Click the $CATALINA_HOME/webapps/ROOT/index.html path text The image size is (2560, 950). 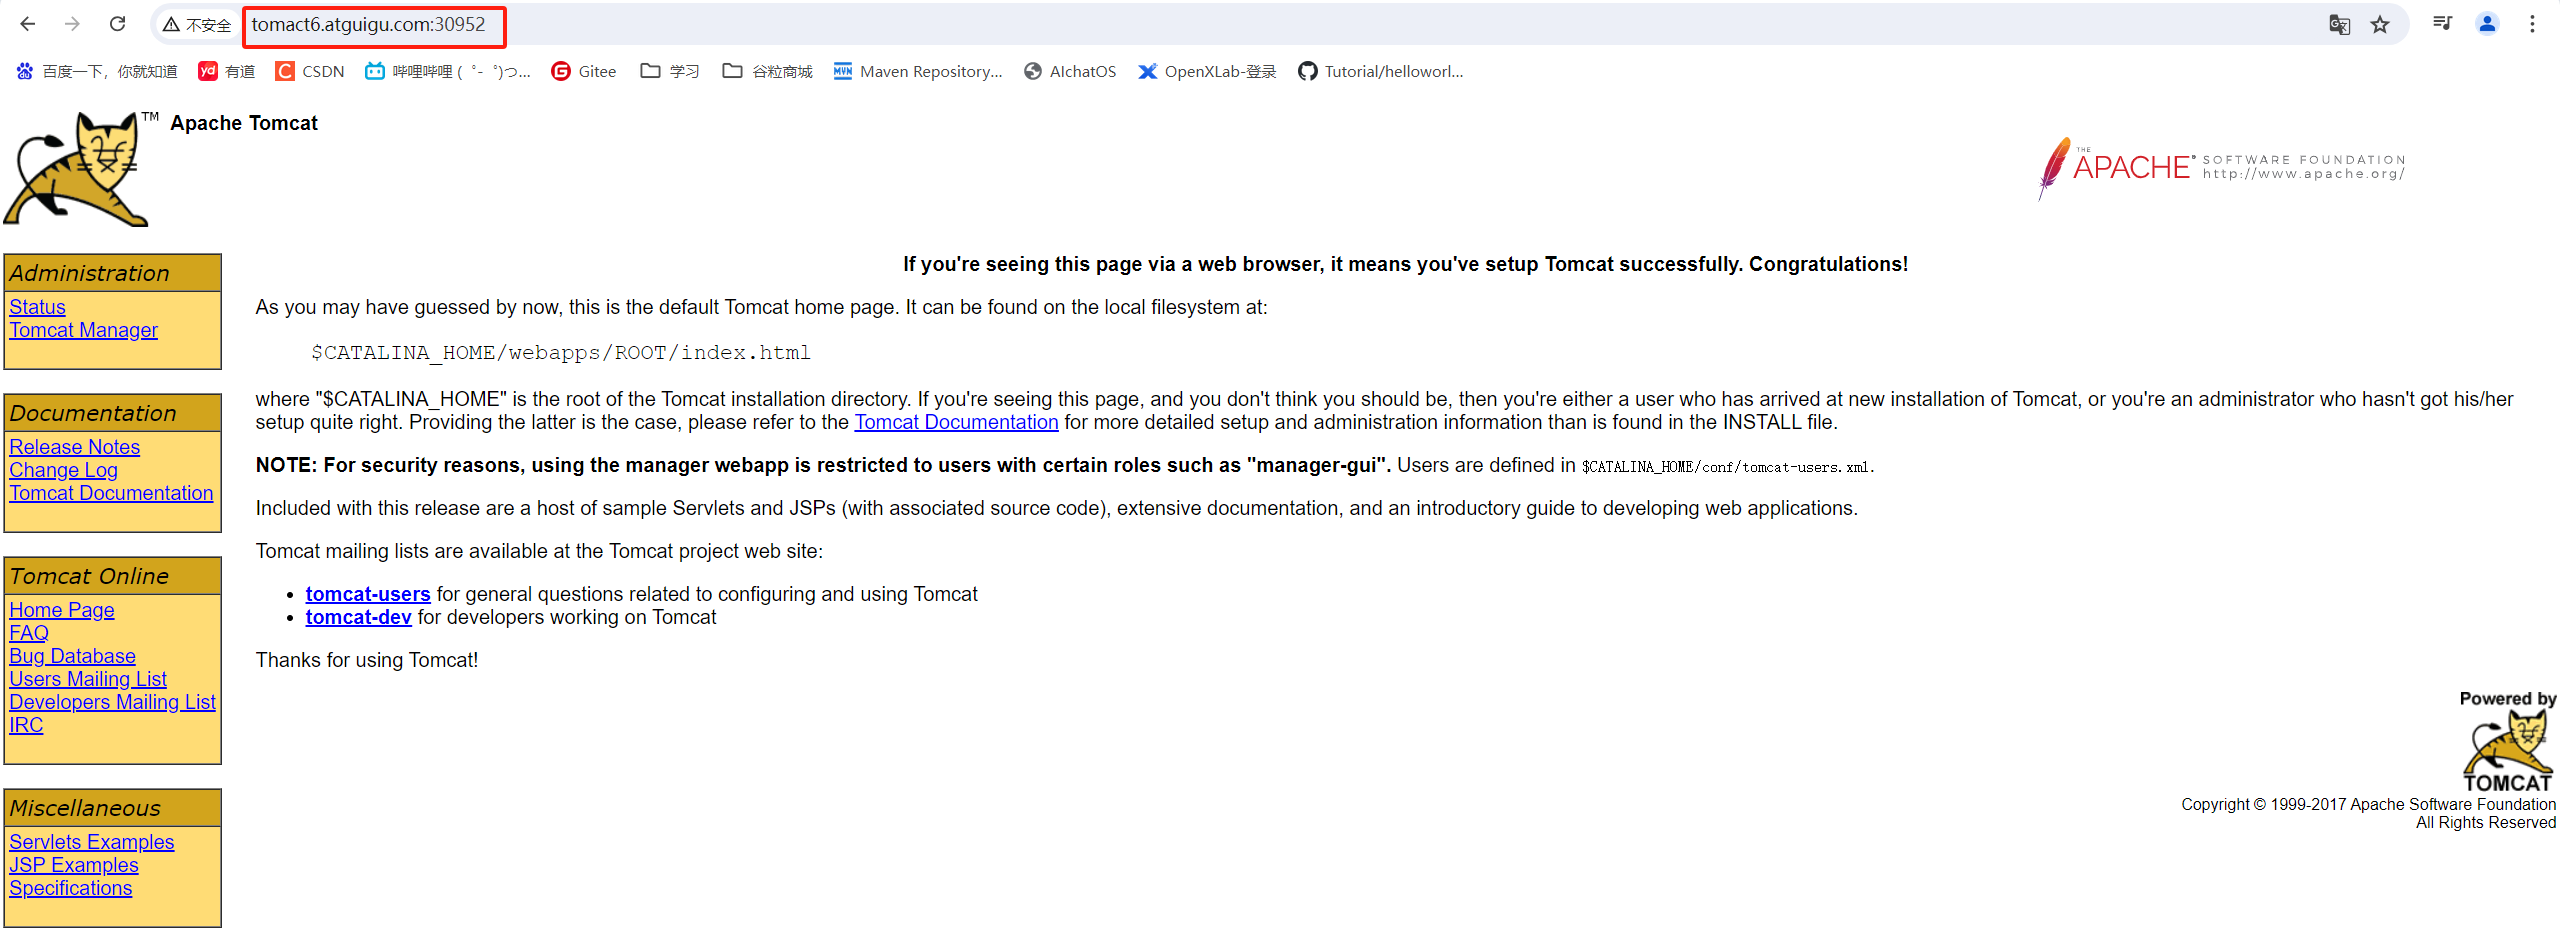(561, 353)
